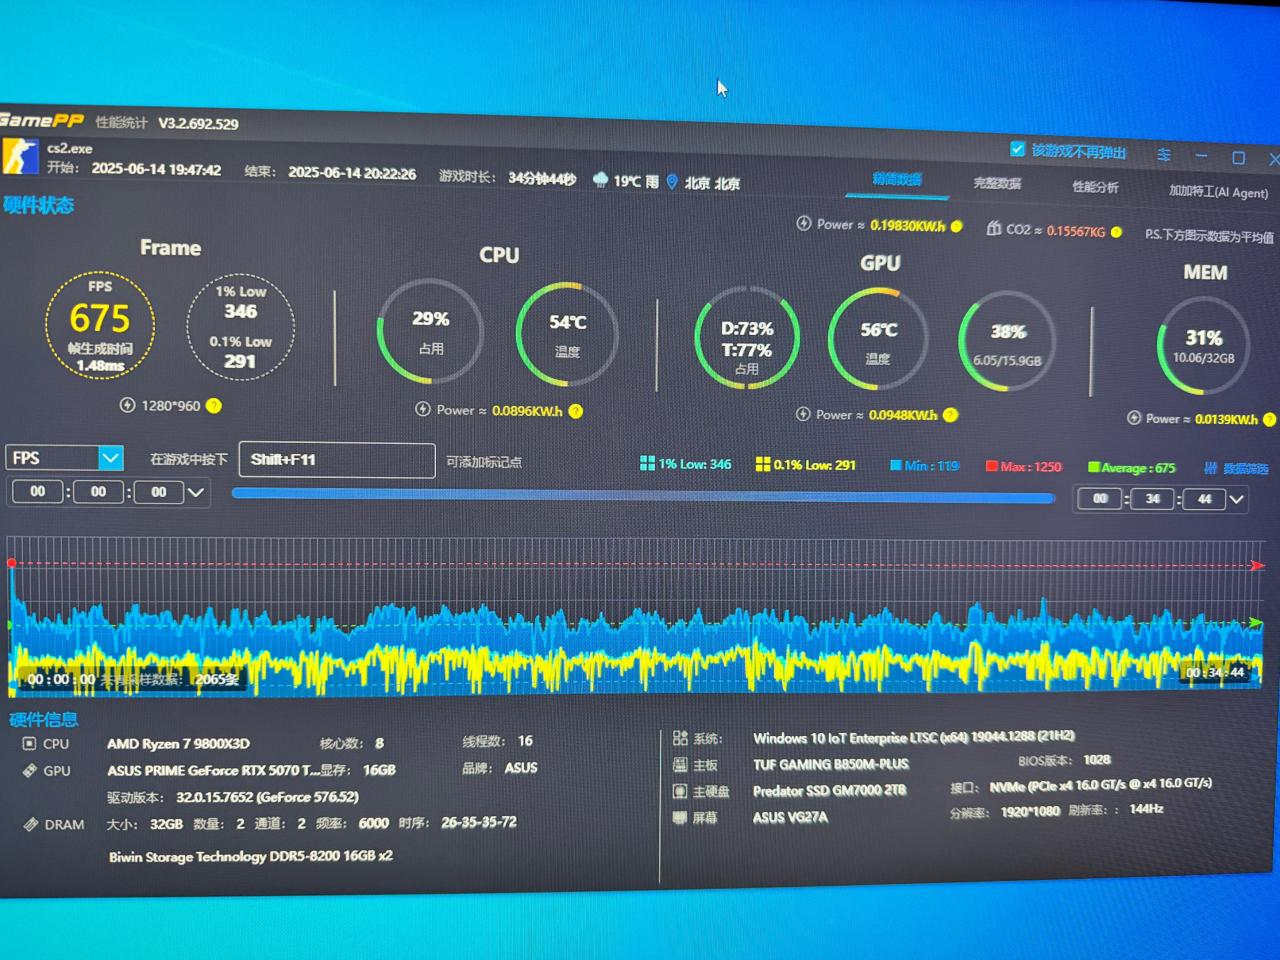Expand the start time 00:00:00 dropdown arrow
This screenshot has width=1280, height=960.
point(196,492)
